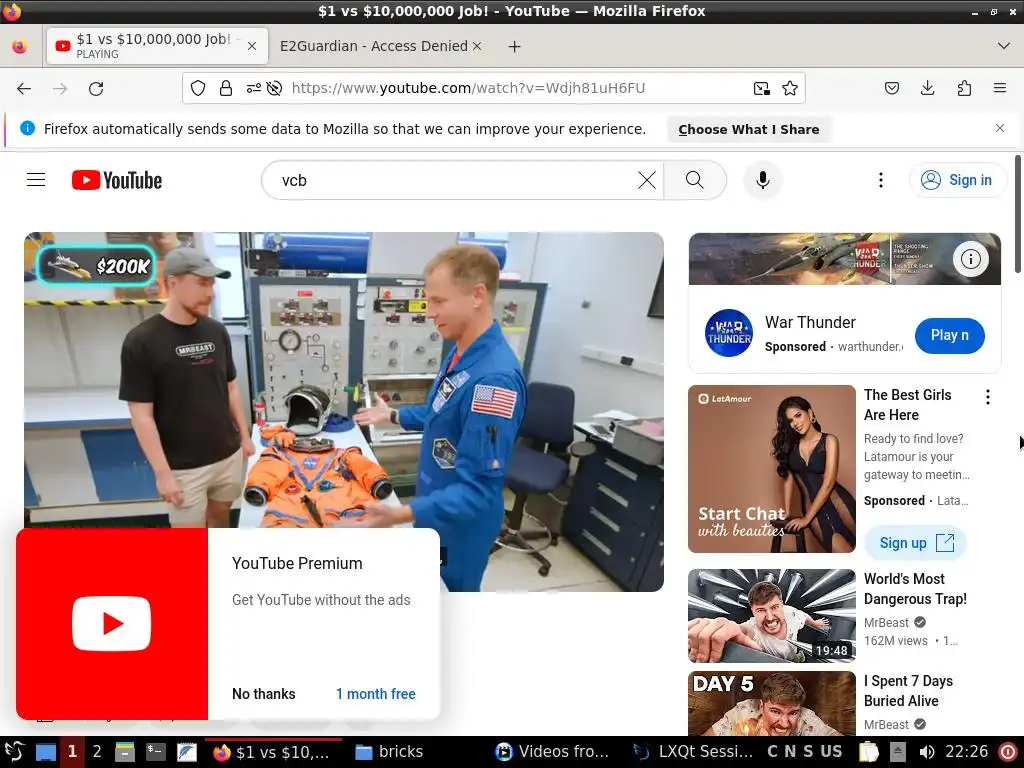Bookmark this page with the star
The height and width of the screenshot is (768, 1024).
click(x=790, y=88)
